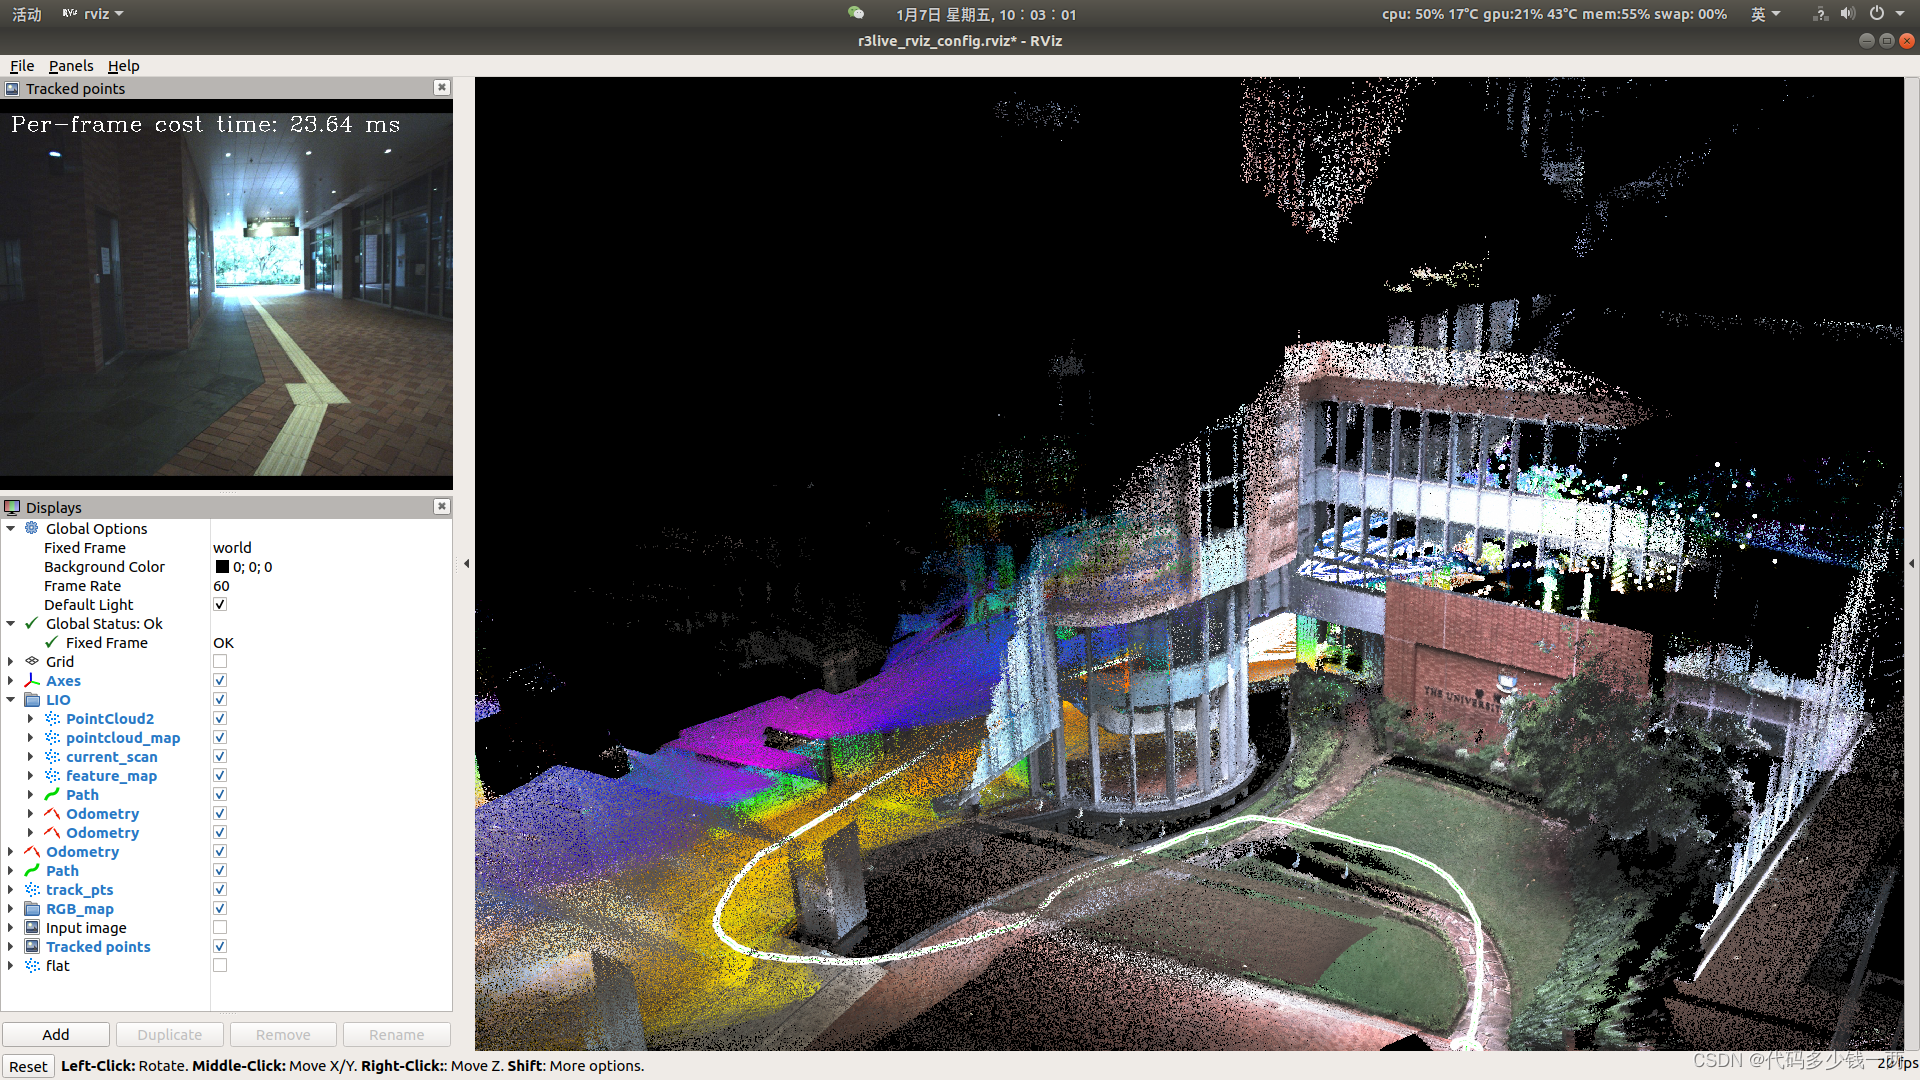The image size is (1920, 1080).
Task: Open the Activities overview
Action: 27,14
